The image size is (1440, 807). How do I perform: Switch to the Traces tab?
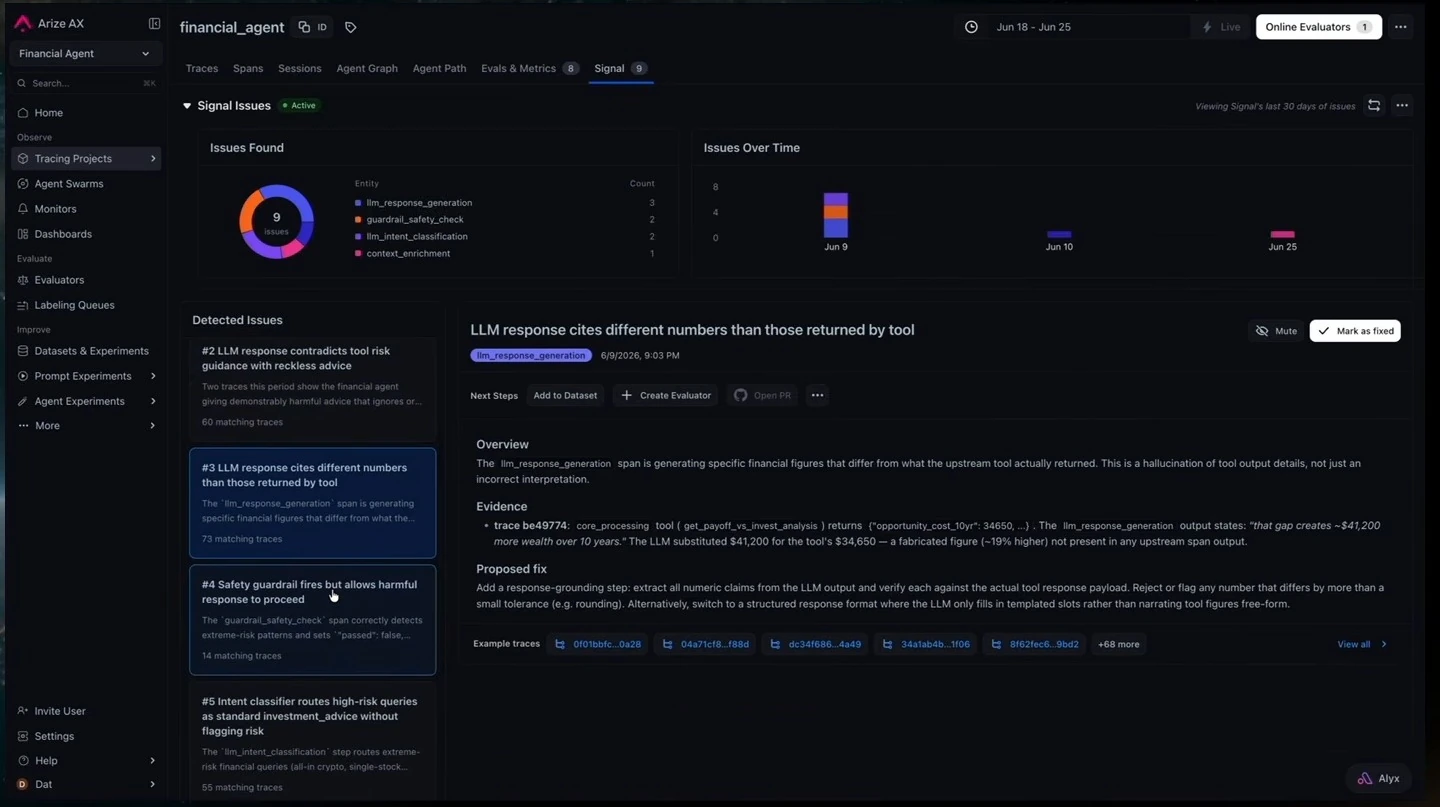202,68
